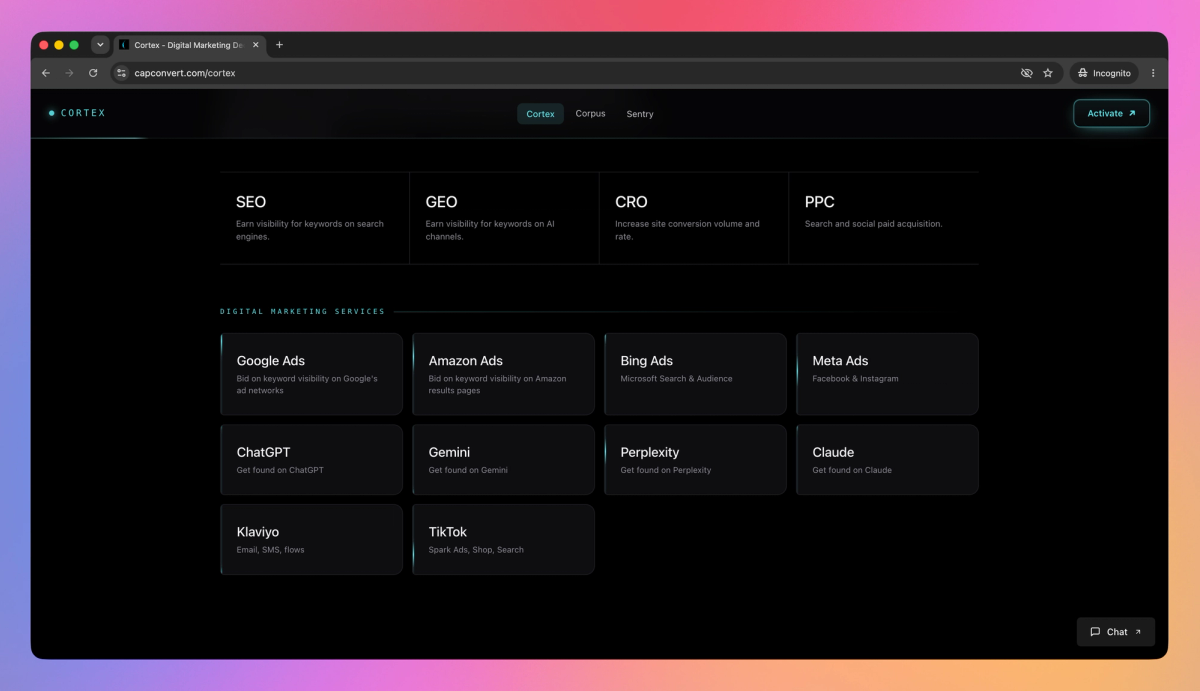Open the Gemini service card
This screenshot has height=691, width=1200.
pyautogui.click(x=503, y=460)
